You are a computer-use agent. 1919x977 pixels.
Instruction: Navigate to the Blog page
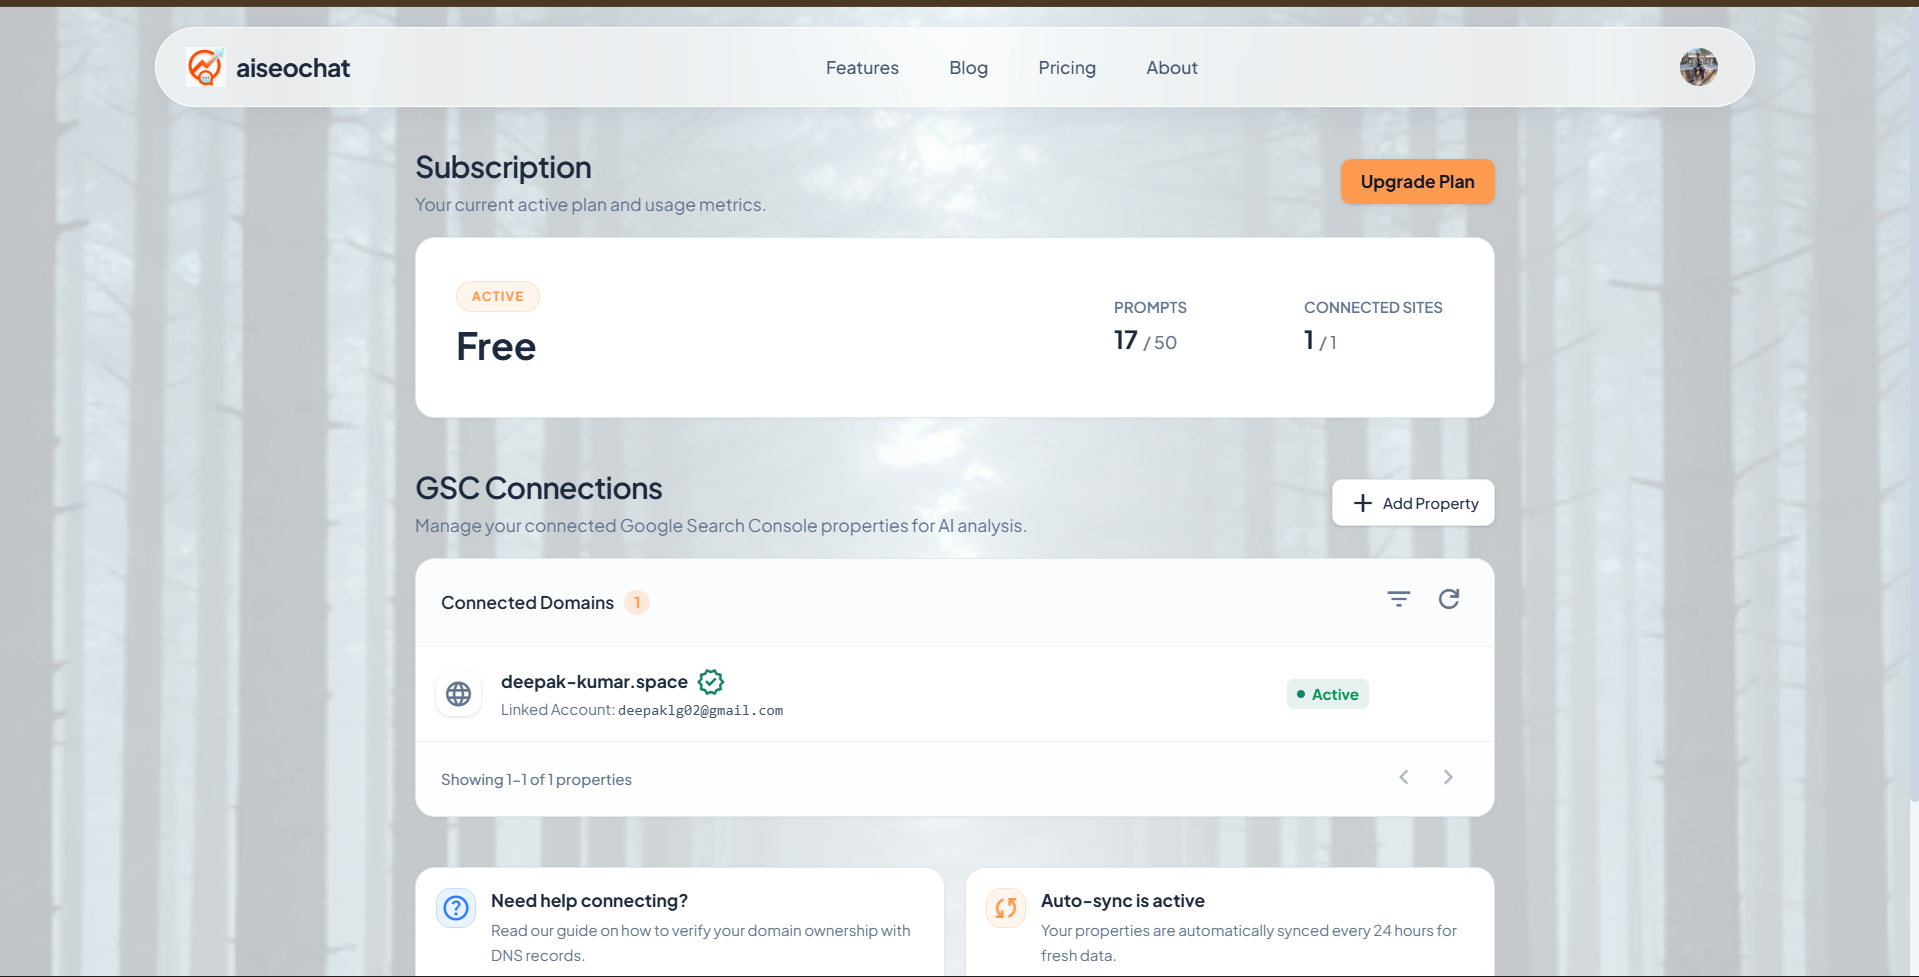tap(968, 68)
